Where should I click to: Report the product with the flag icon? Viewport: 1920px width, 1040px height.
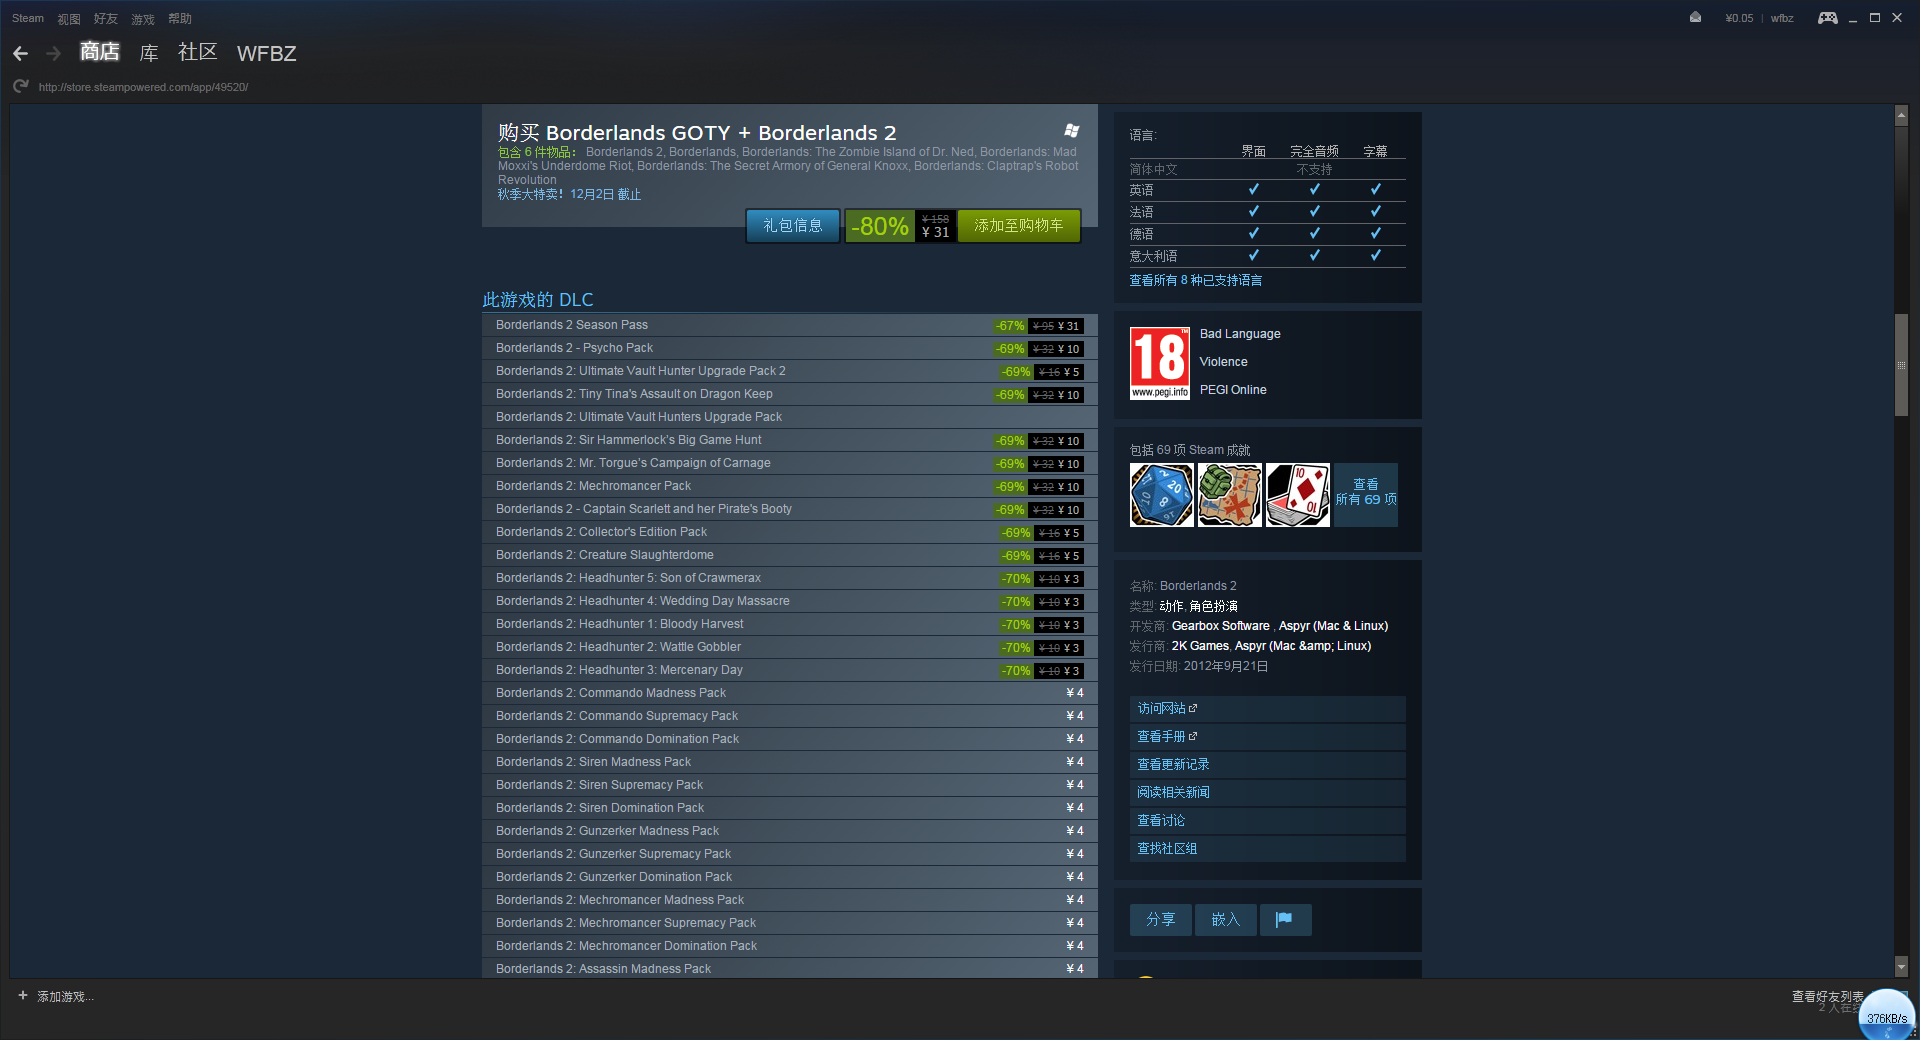[x=1285, y=920]
